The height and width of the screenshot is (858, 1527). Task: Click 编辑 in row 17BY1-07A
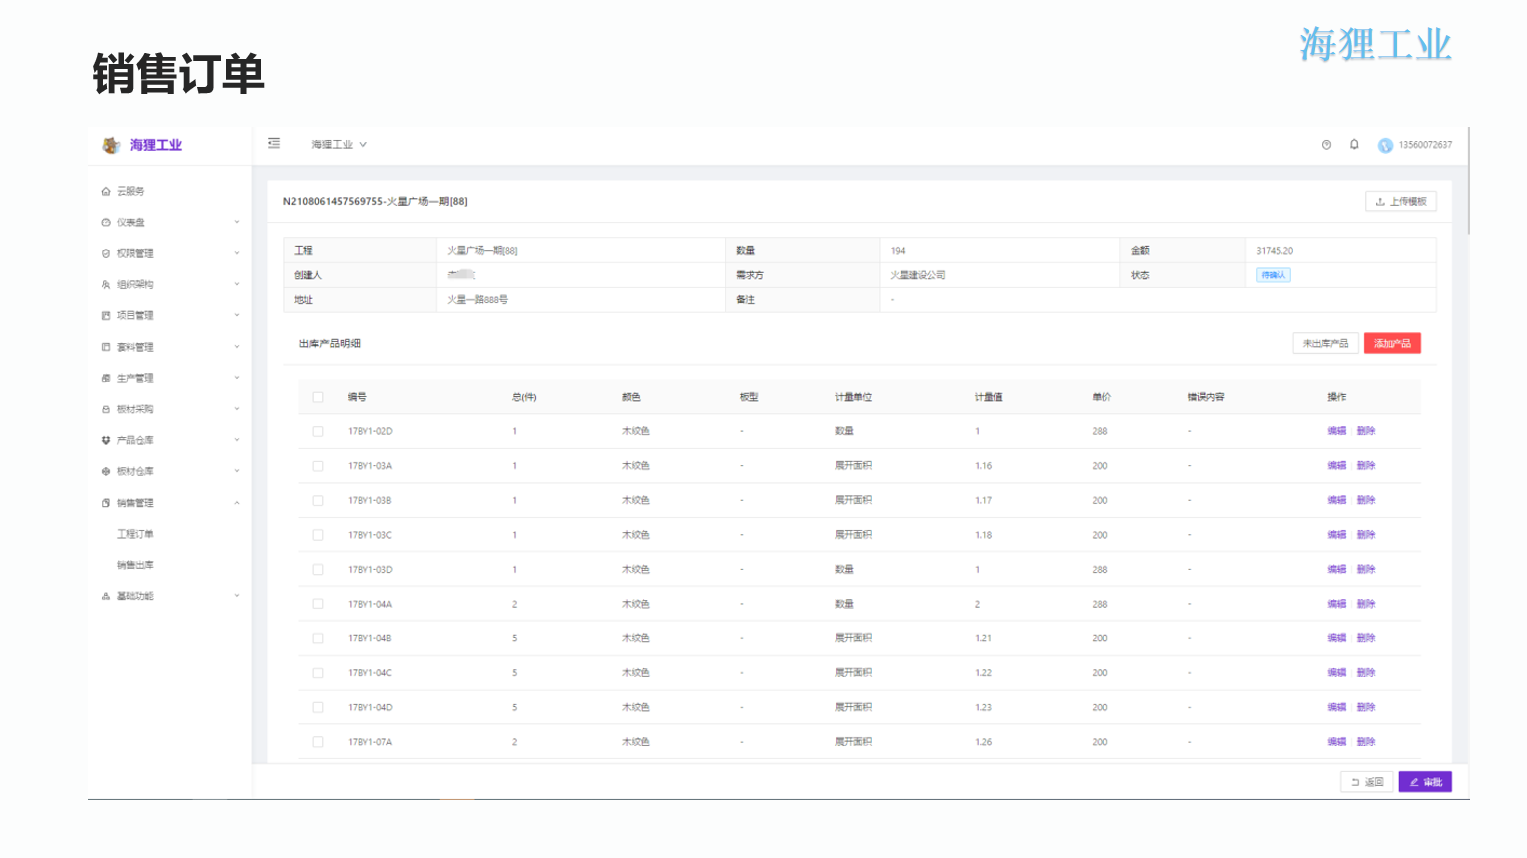(1336, 742)
